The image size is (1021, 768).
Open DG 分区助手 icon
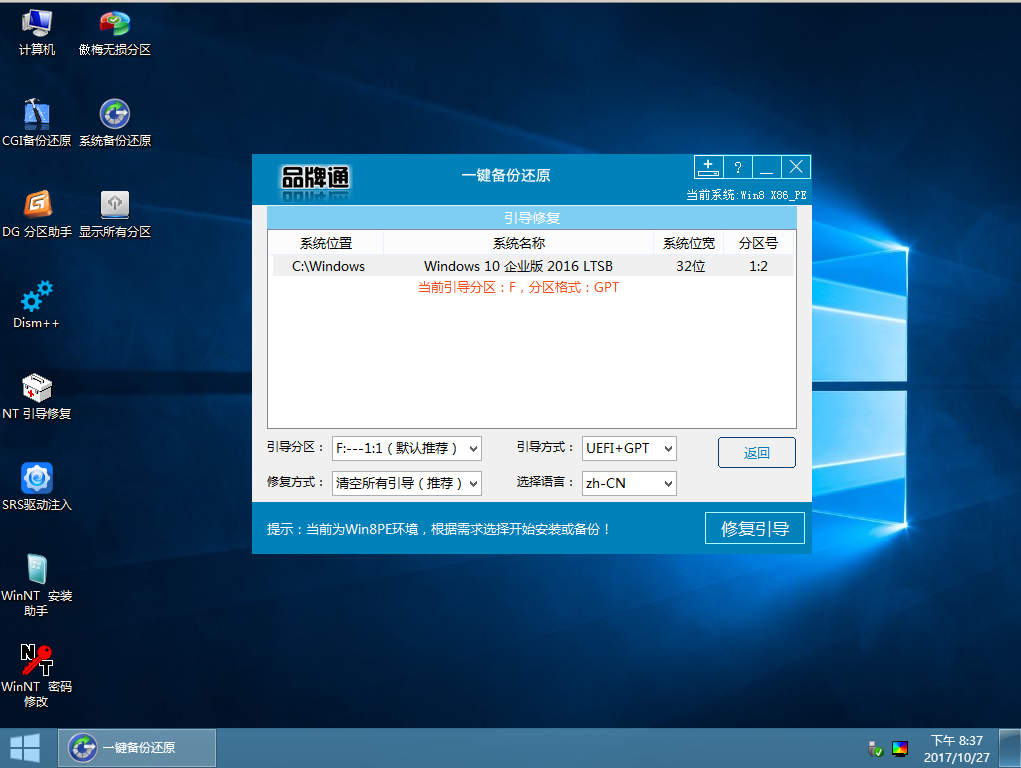(x=36, y=214)
